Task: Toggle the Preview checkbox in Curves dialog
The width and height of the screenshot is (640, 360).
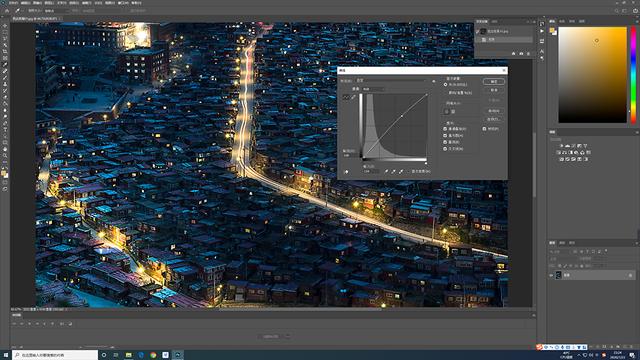Action: click(x=484, y=129)
